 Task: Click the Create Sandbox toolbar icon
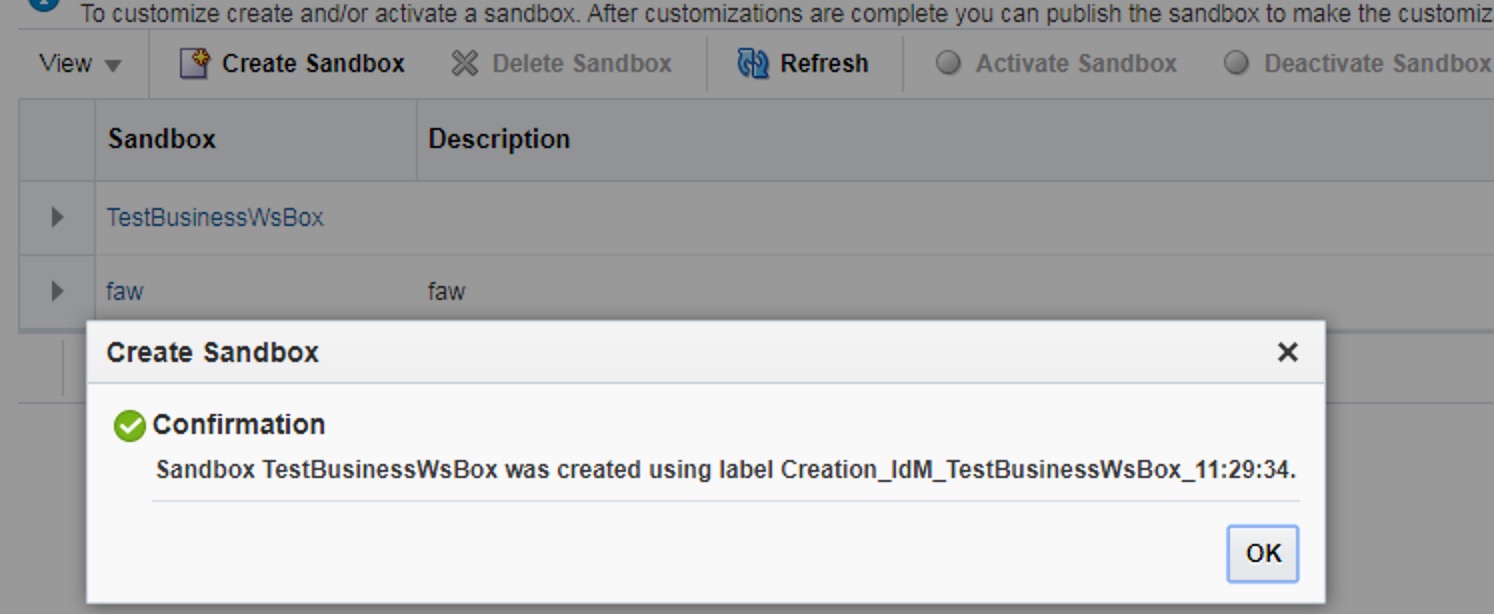[194, 64]
